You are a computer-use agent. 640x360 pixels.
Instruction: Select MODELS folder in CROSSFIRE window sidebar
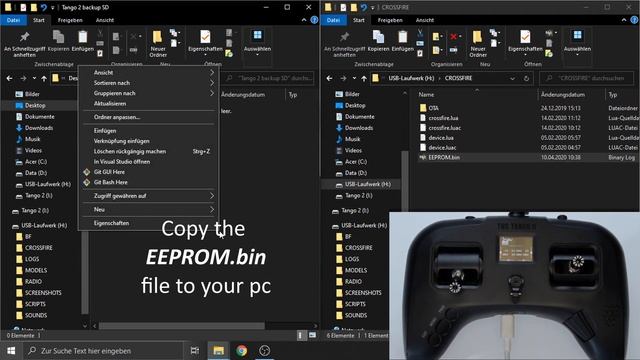[356, 270]
